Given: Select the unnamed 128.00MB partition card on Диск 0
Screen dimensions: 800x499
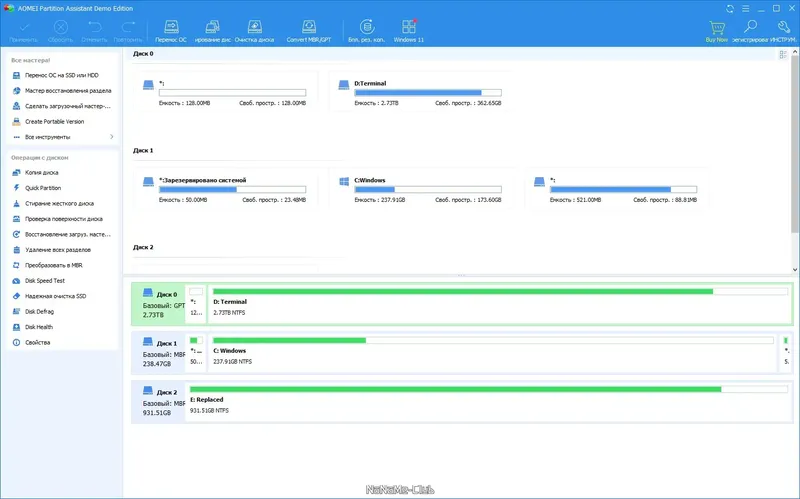Looking at the screenshot, I should click(225, 92).
